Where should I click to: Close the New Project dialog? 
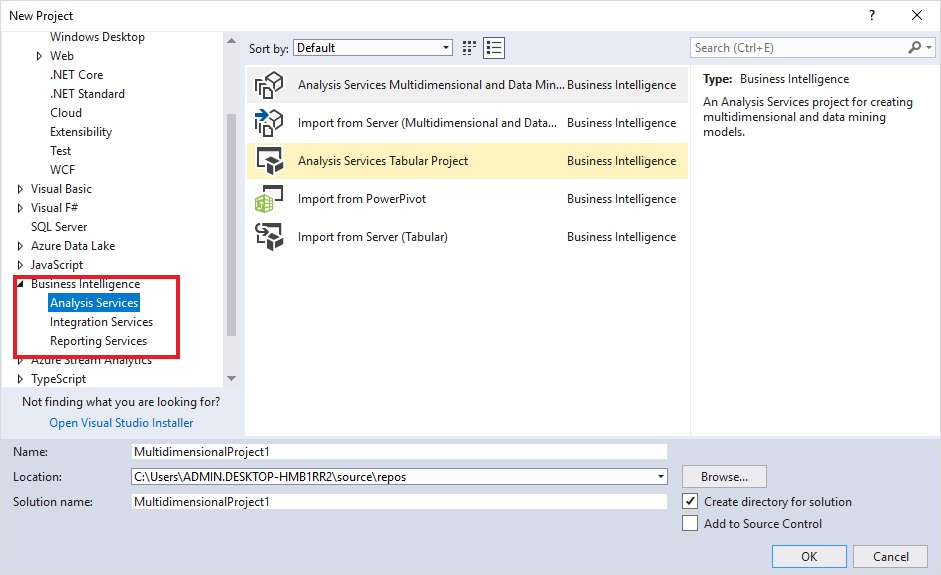[x=917, y=16]
